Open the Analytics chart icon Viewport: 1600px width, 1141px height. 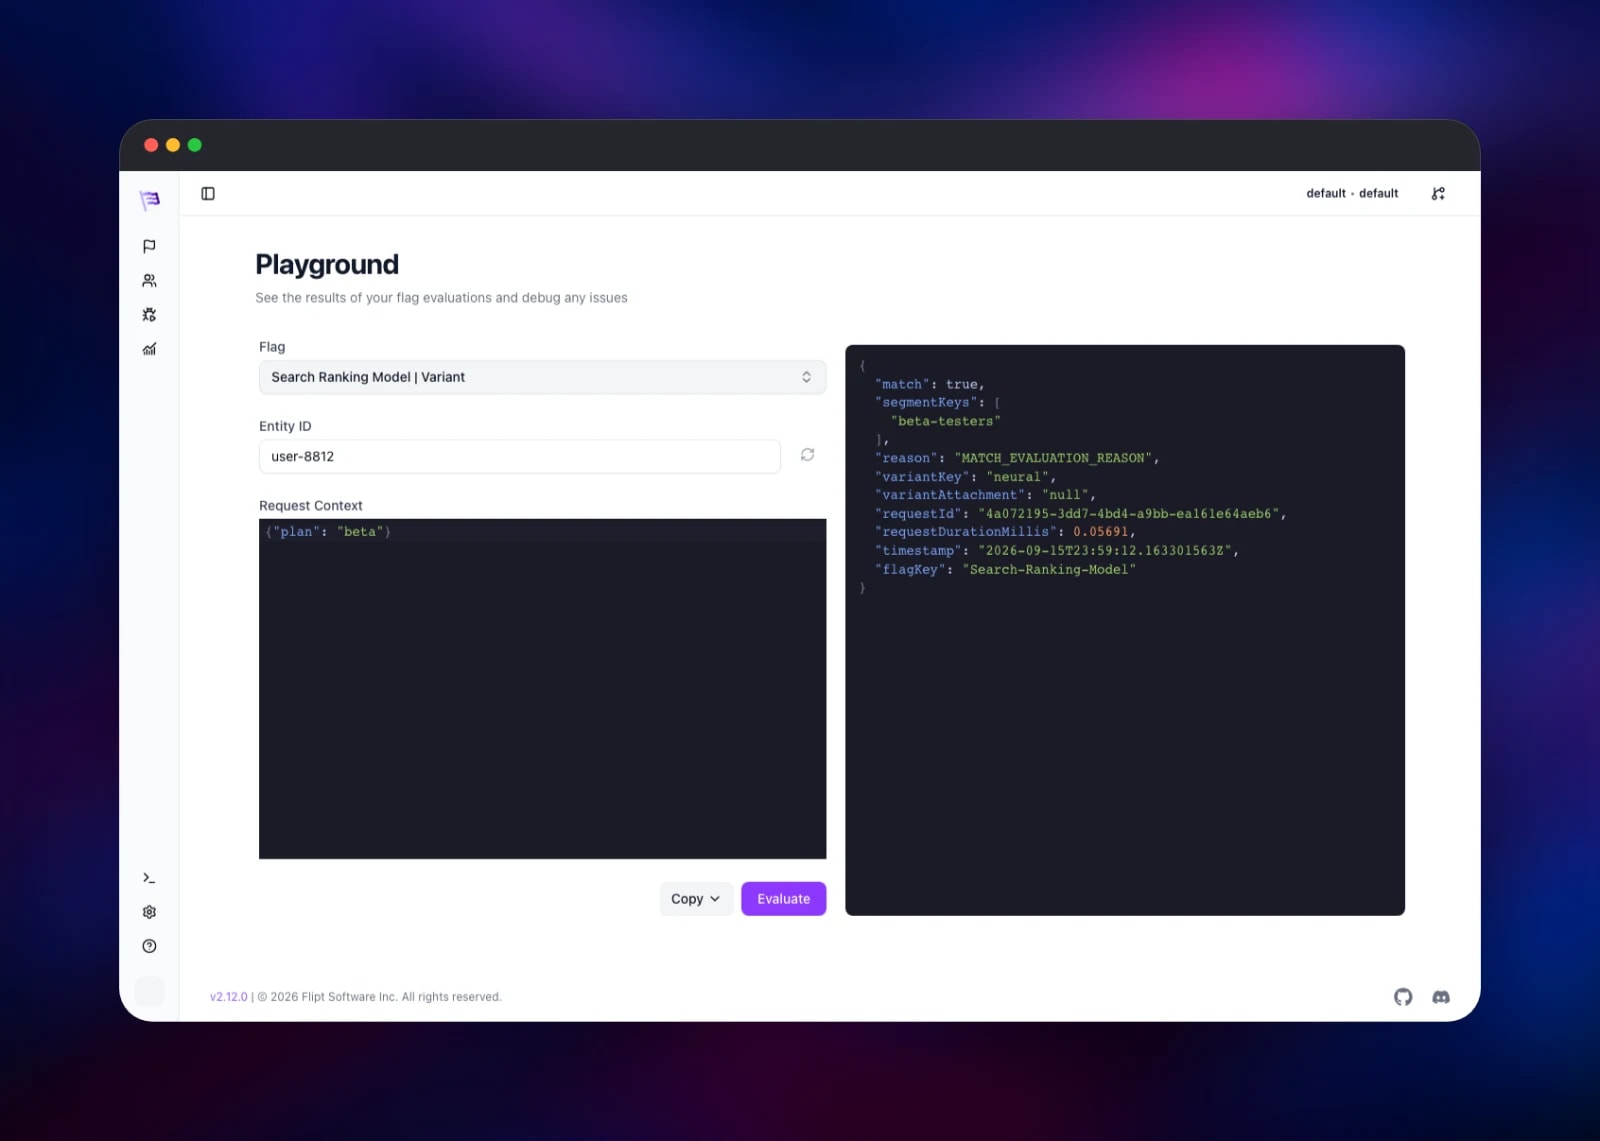[x=149, y=349]
